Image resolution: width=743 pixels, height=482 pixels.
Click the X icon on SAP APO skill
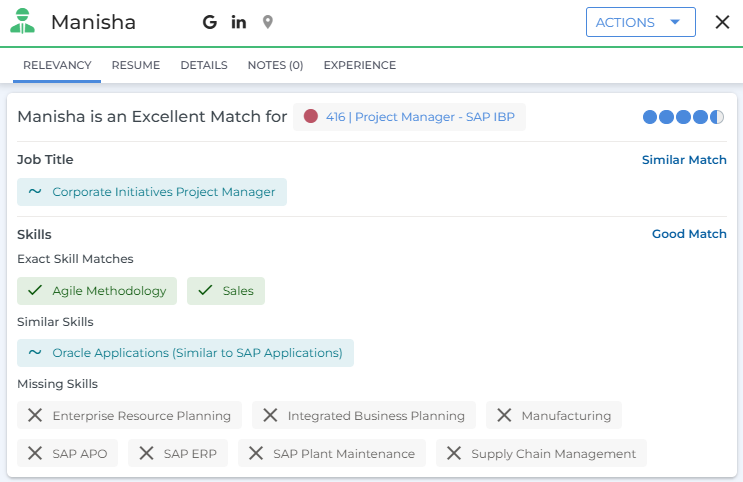coord(35,453)
